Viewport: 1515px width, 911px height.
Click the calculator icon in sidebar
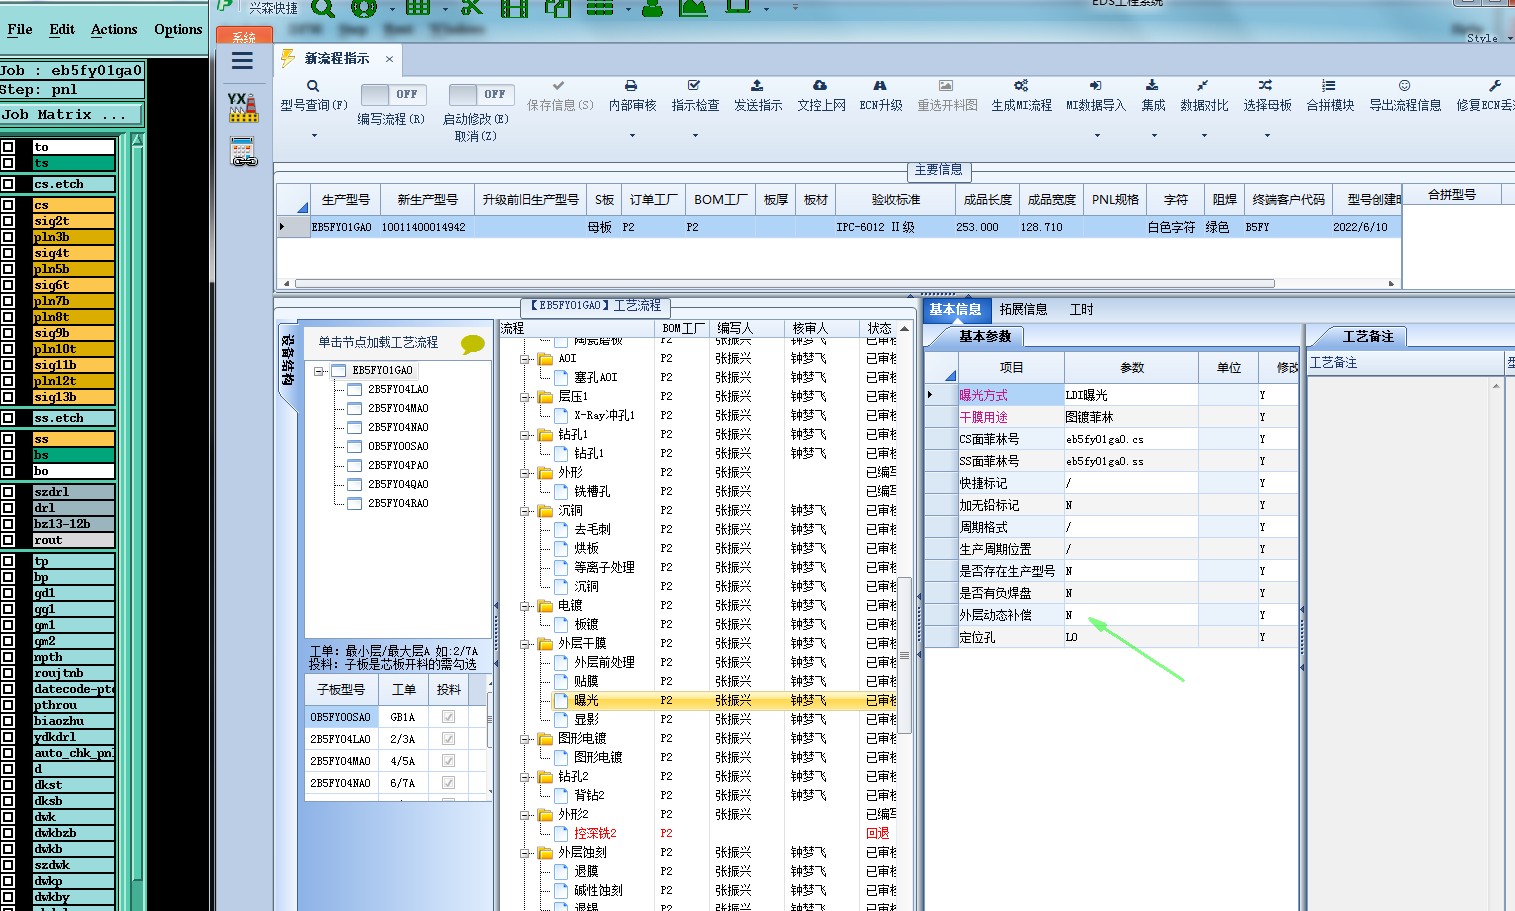(244, 153)
